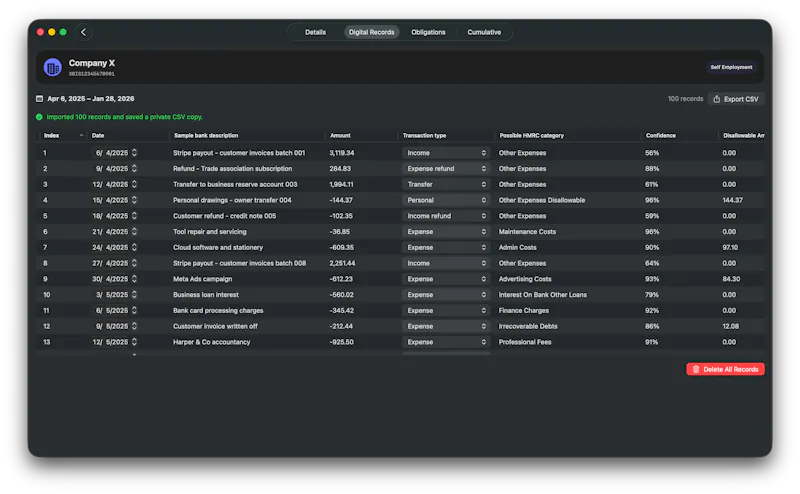This screenshot has height=494, width=800.
Task: Open Personal type dropdown for Personal drawings
Action: (446, 200)
